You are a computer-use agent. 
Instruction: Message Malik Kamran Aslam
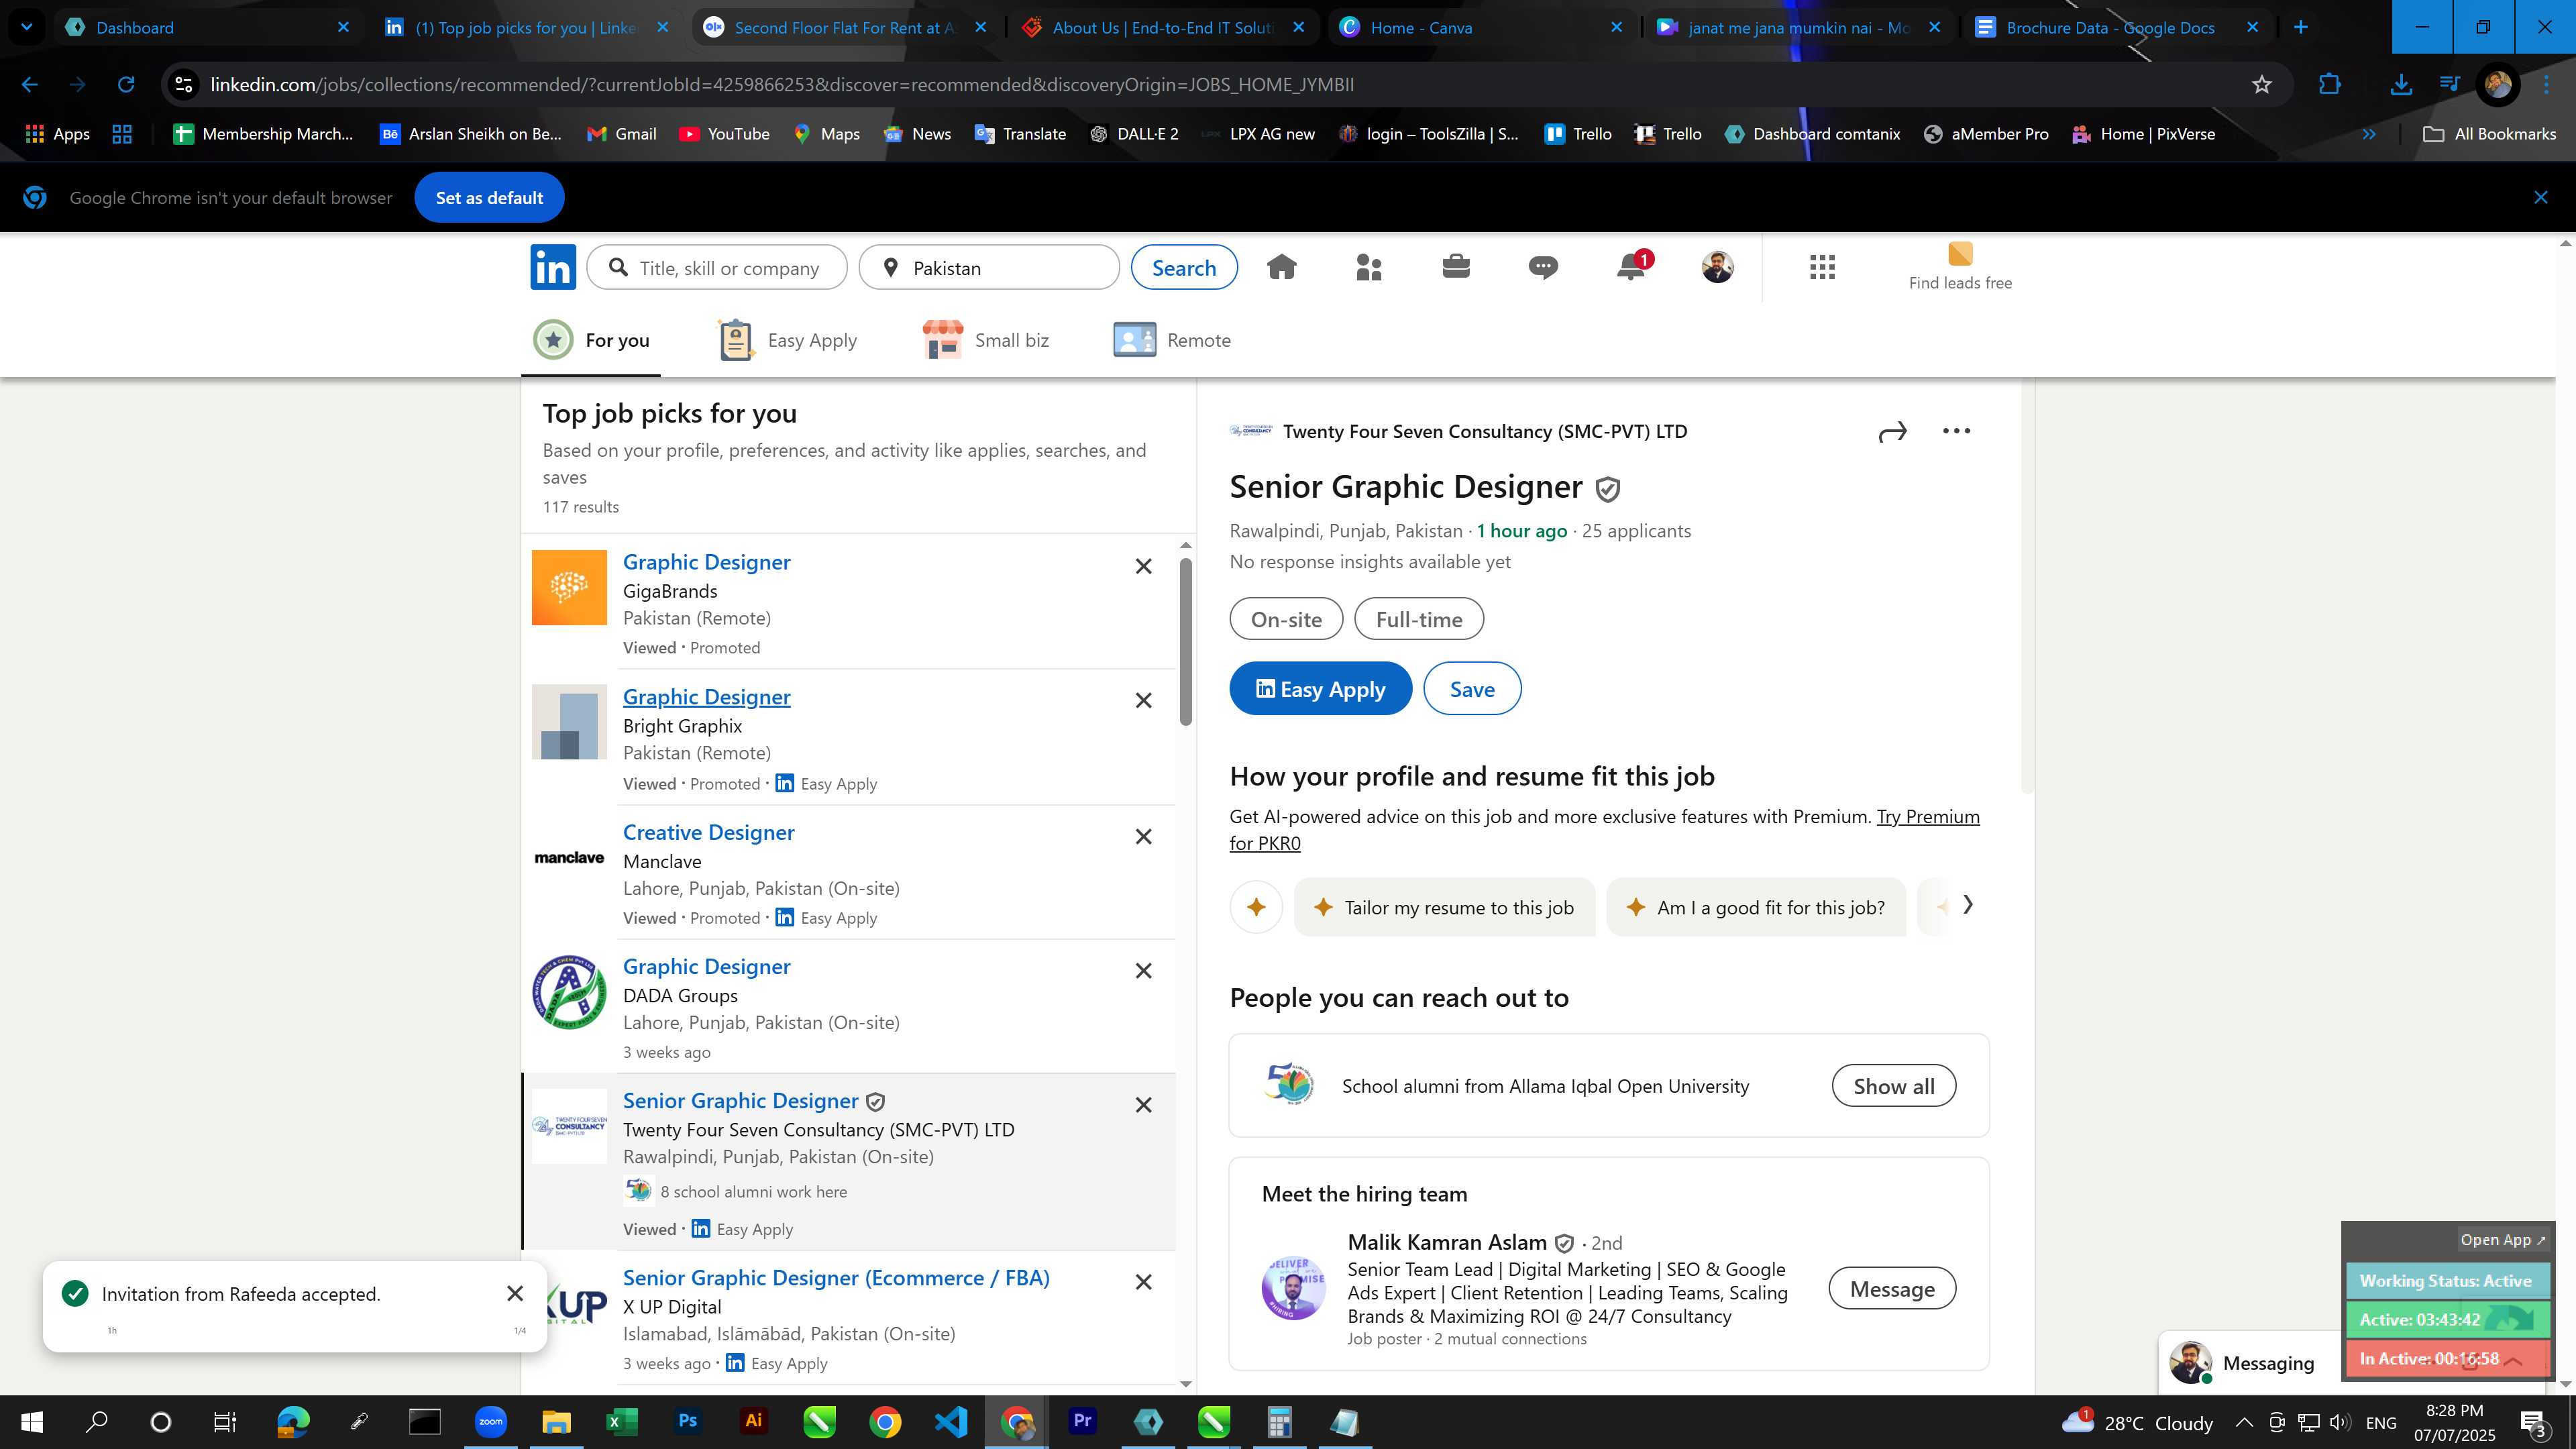[1892, 1290]
